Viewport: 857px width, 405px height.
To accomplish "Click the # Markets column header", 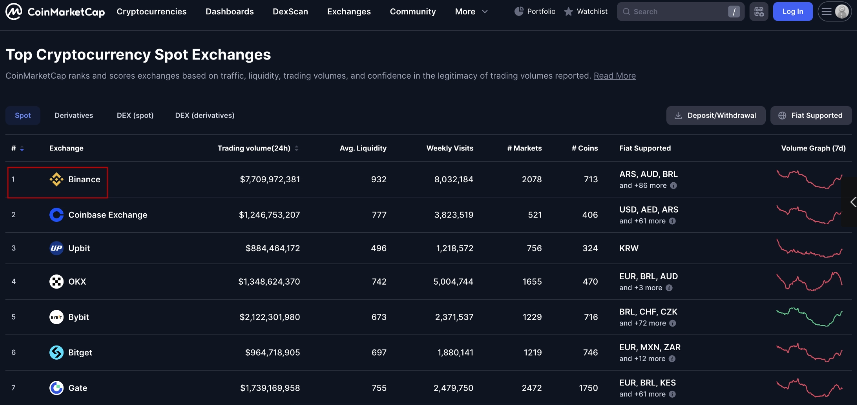I will point(525,148).
